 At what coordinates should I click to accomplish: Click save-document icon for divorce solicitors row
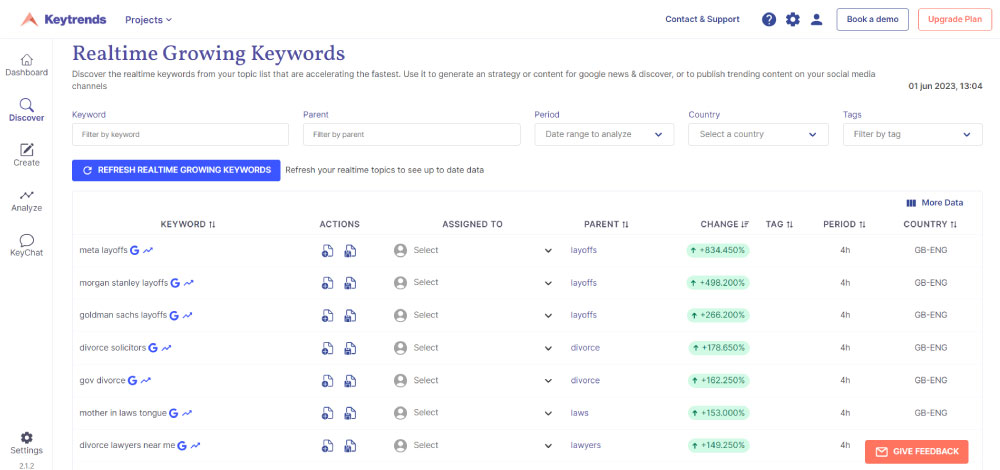(350, 349)
